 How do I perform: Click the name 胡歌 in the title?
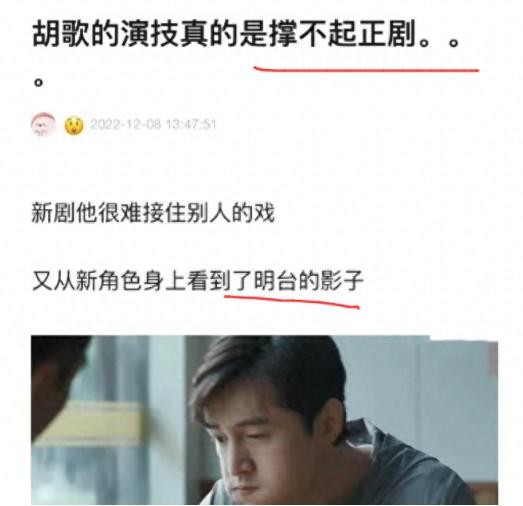61,33
